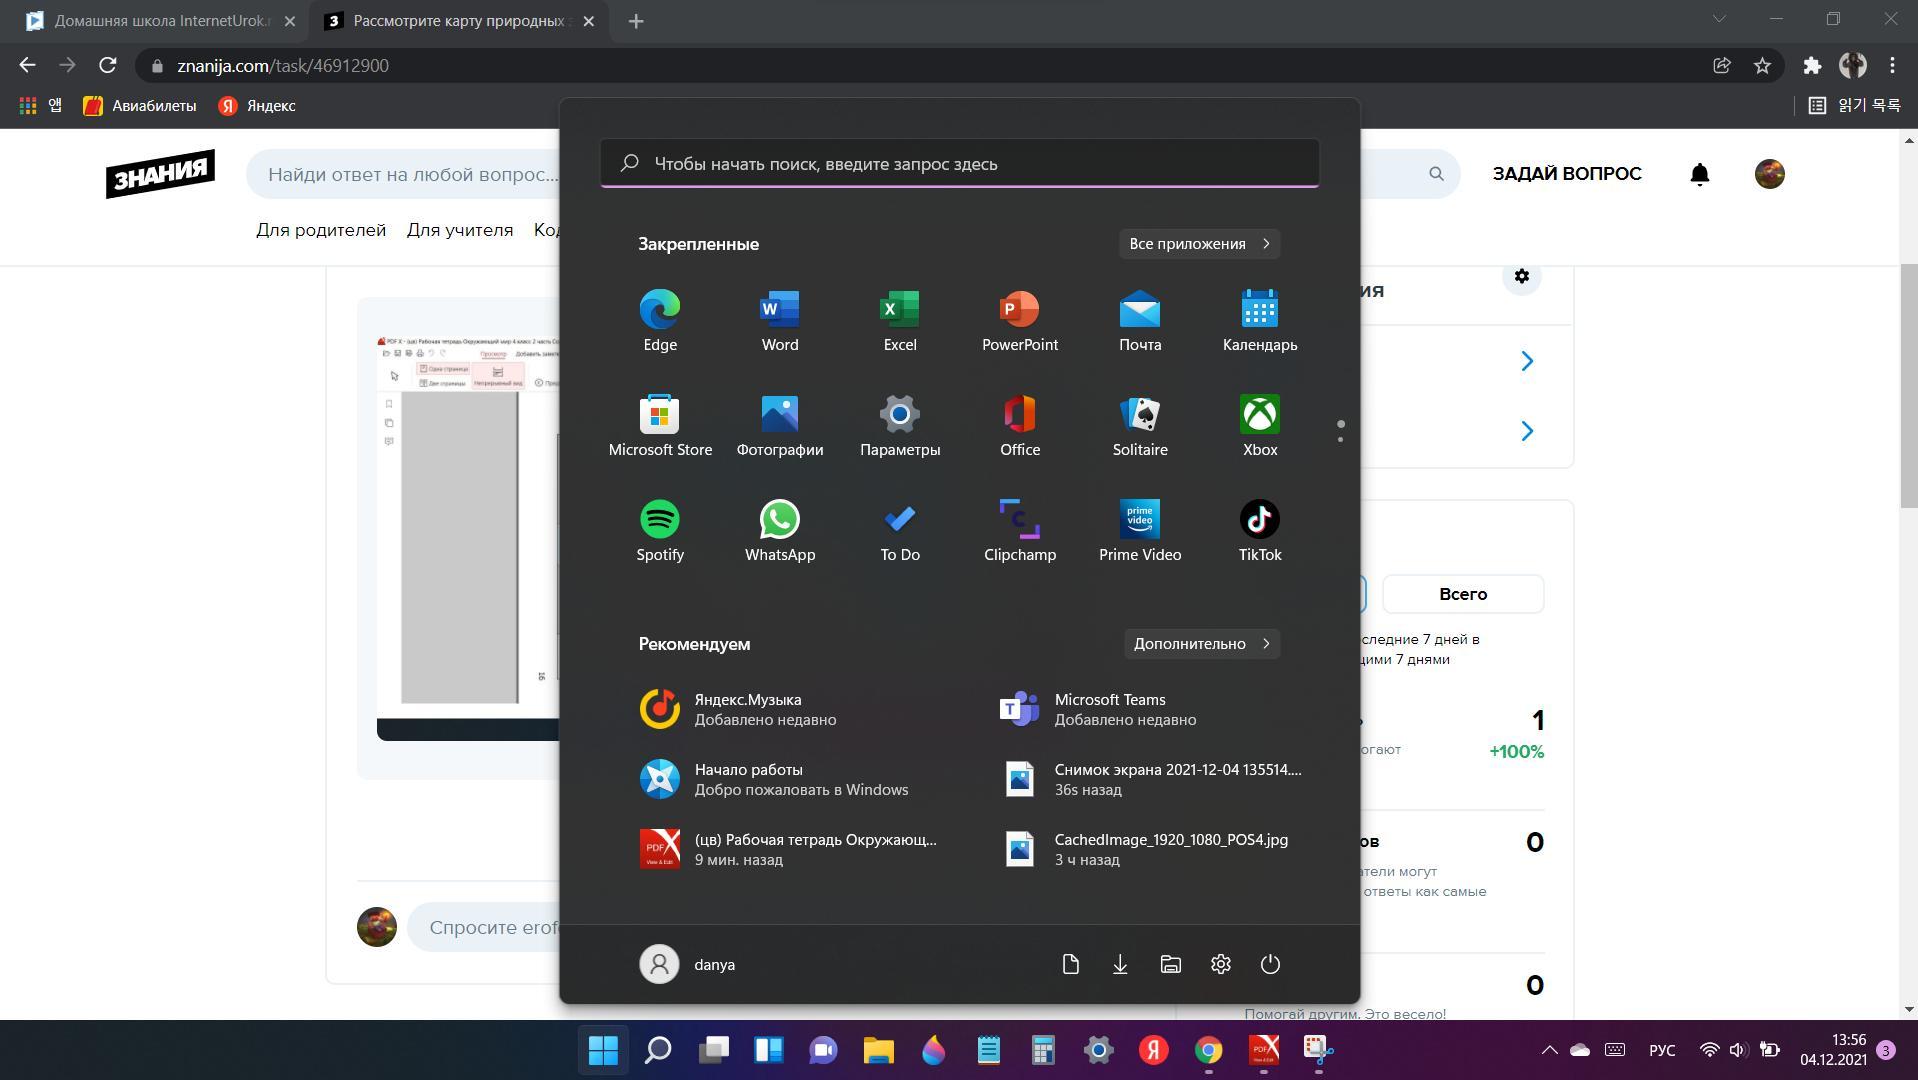
Task: Launch Solitaire game
Action: (x=1140, y=426)
